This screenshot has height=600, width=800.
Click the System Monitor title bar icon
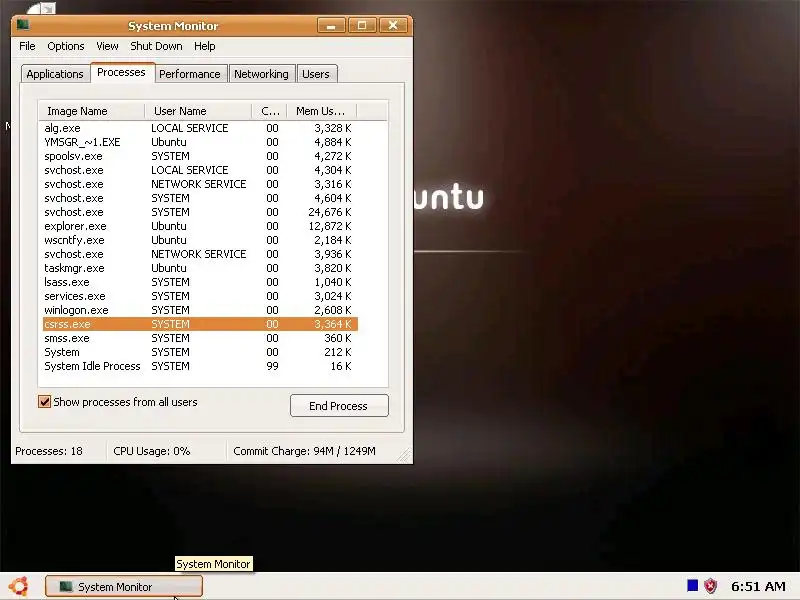[x=23, y=25]
